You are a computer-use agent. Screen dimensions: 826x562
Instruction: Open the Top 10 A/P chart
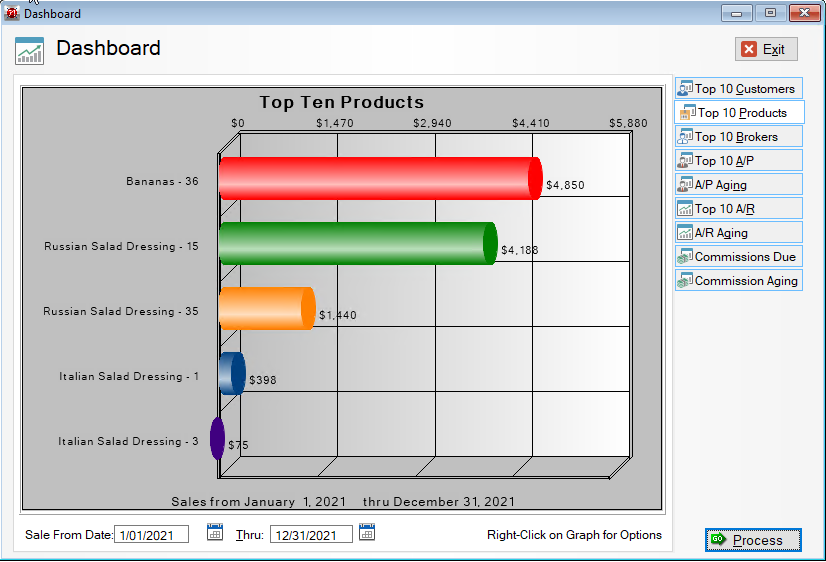(x=739, y=161)
